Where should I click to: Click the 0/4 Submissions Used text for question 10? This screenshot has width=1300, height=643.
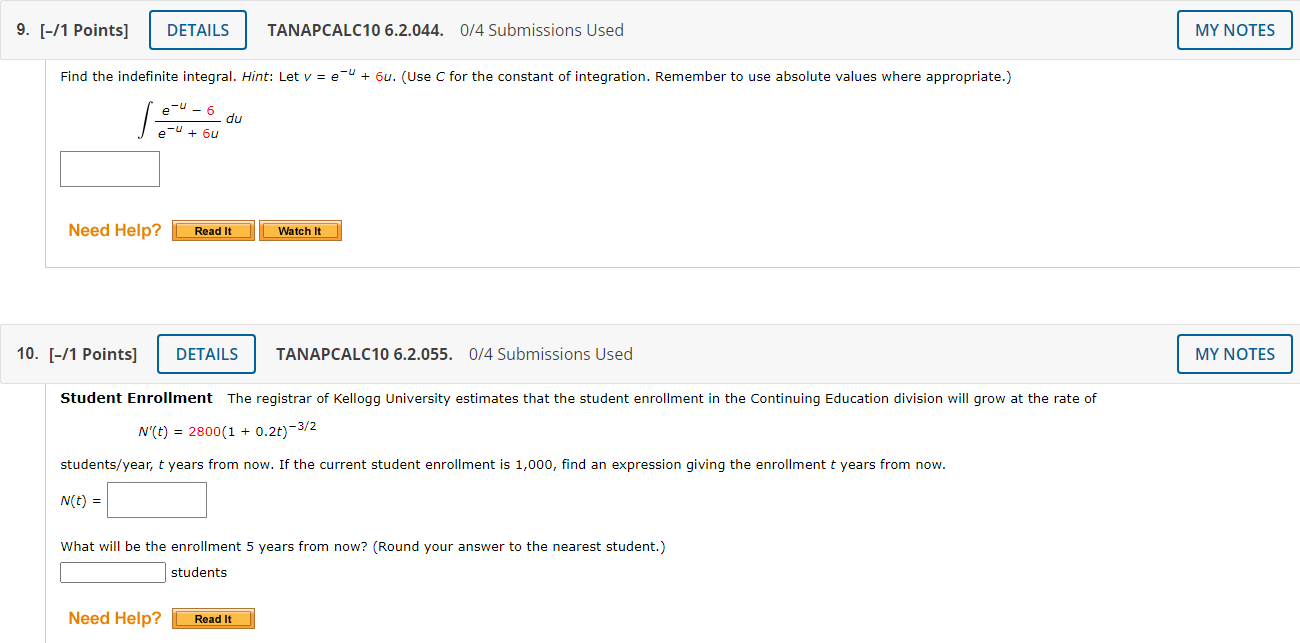[551, 353]
